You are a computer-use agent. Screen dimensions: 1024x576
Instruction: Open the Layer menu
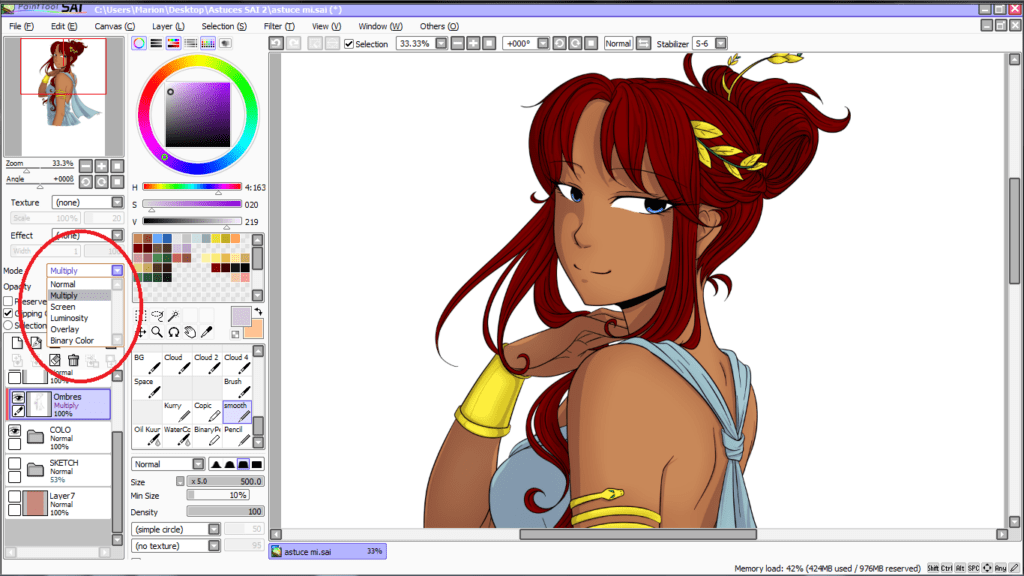tap(168, 26)
